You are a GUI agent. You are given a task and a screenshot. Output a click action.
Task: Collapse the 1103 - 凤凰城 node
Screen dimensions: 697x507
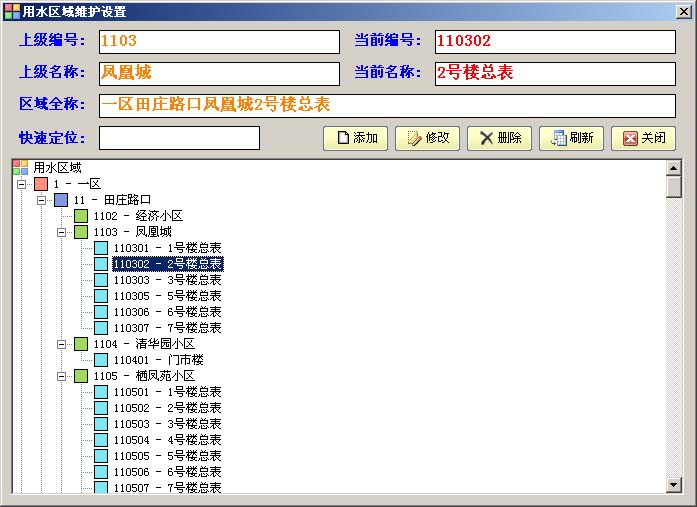point(61,232)
